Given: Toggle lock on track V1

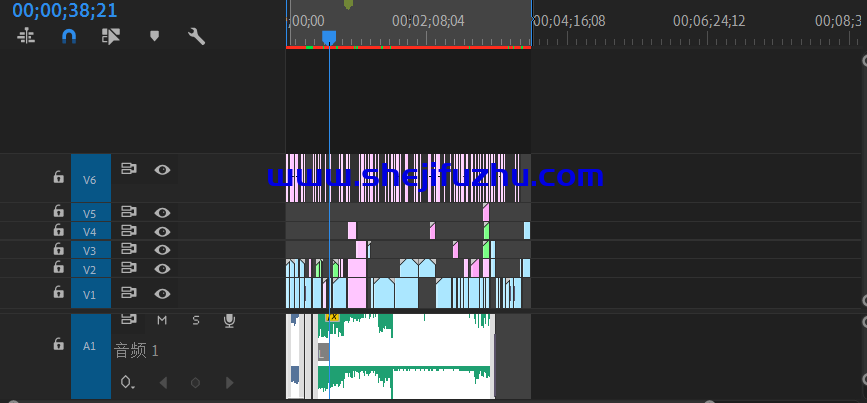Looking at the screenshot, I should (x=58, y=292).
